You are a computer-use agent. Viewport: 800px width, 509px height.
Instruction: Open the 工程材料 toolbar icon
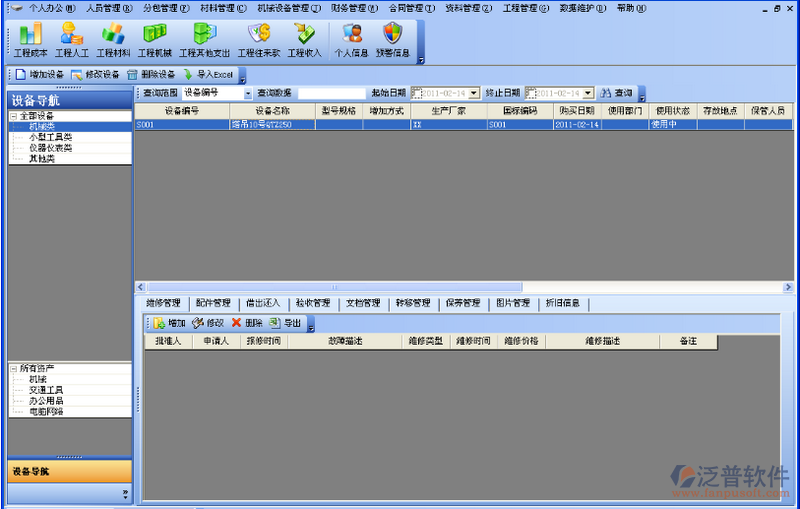(x=113, y=40)
